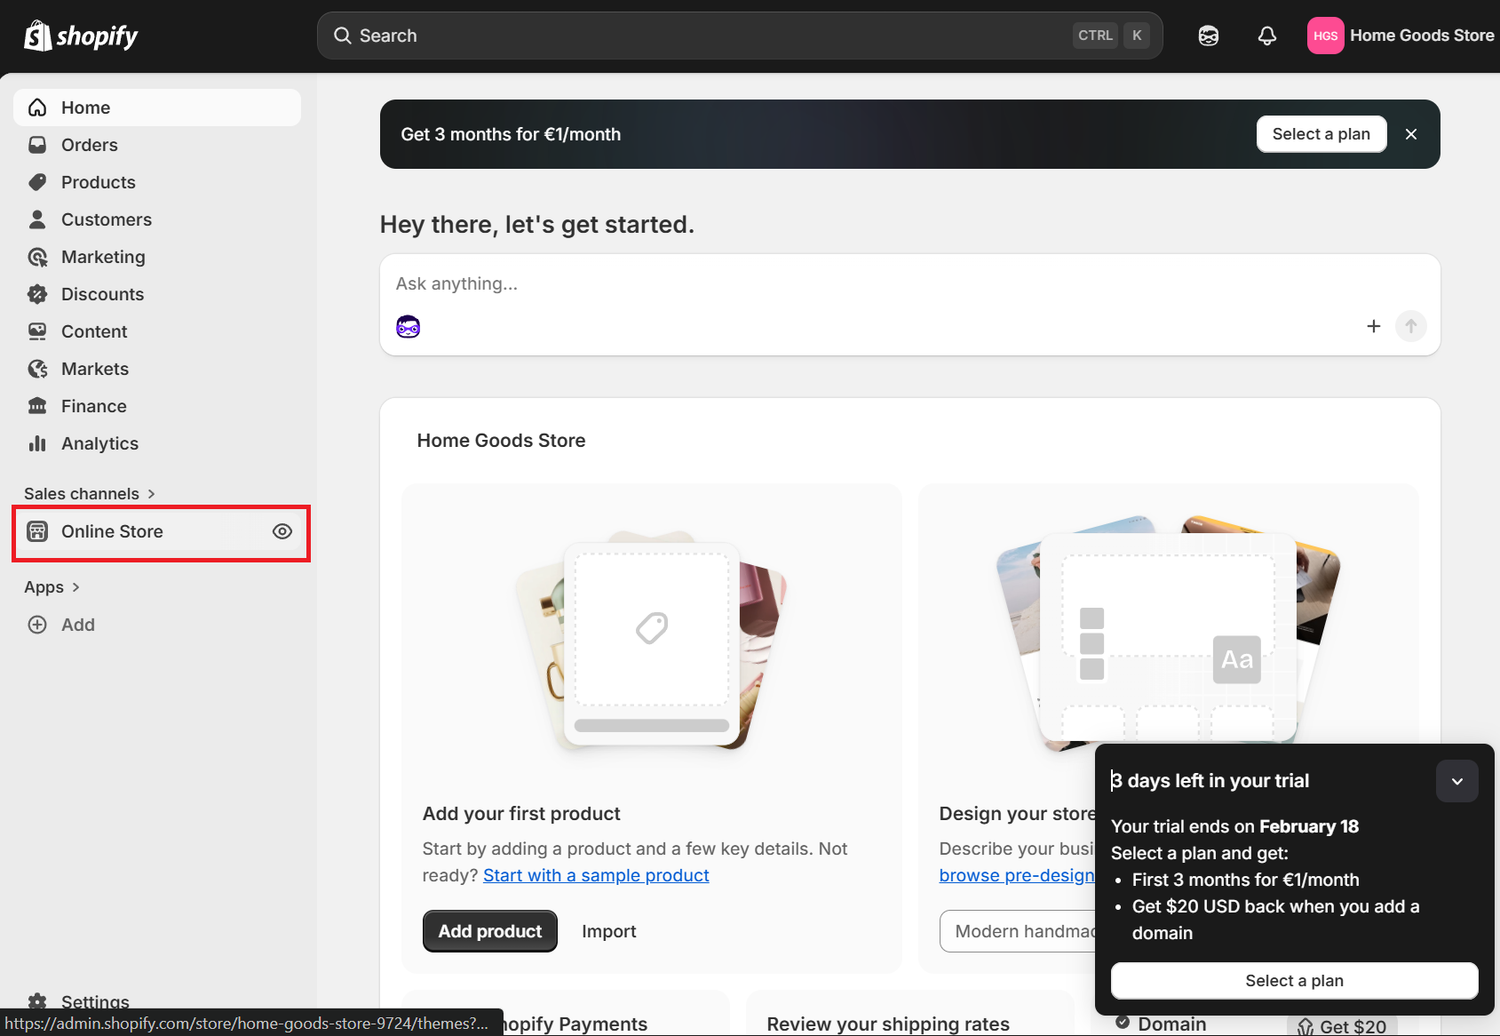Click the Add product button

489,931
